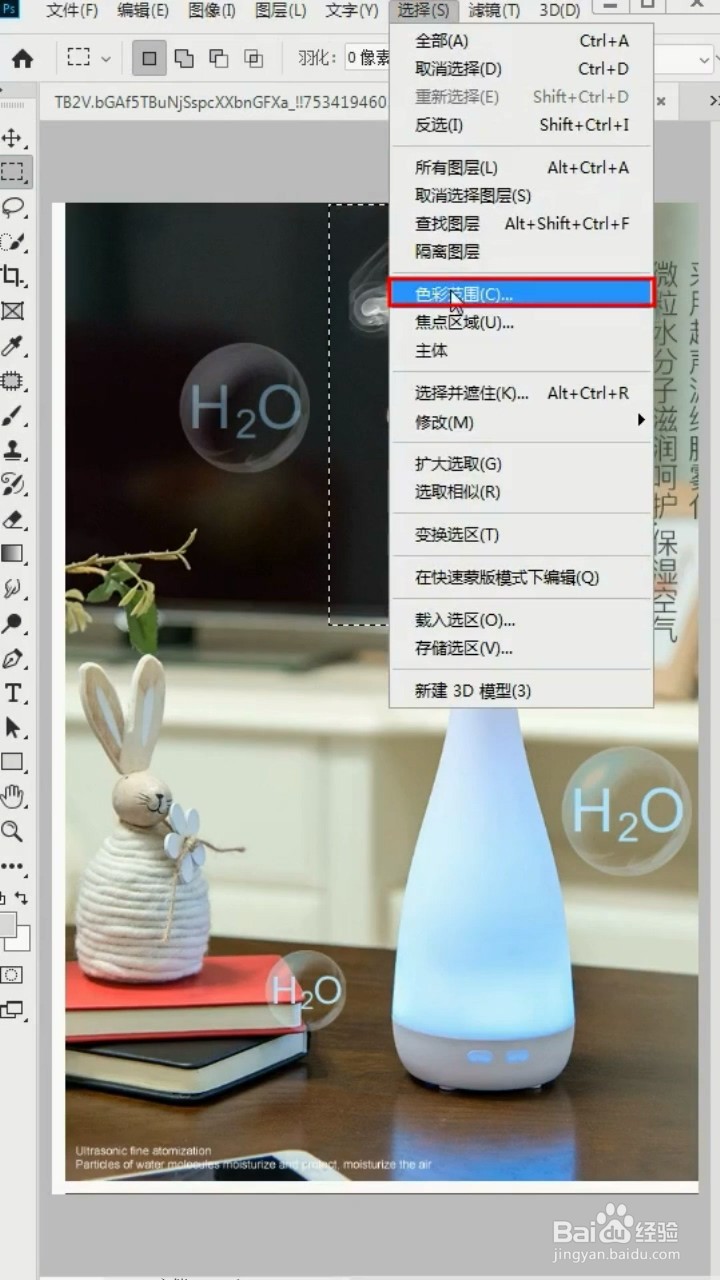Choose 存储选区(V)... Save Selection
The width and height of the screenshot is (720, 1280).
click(521, 648)
